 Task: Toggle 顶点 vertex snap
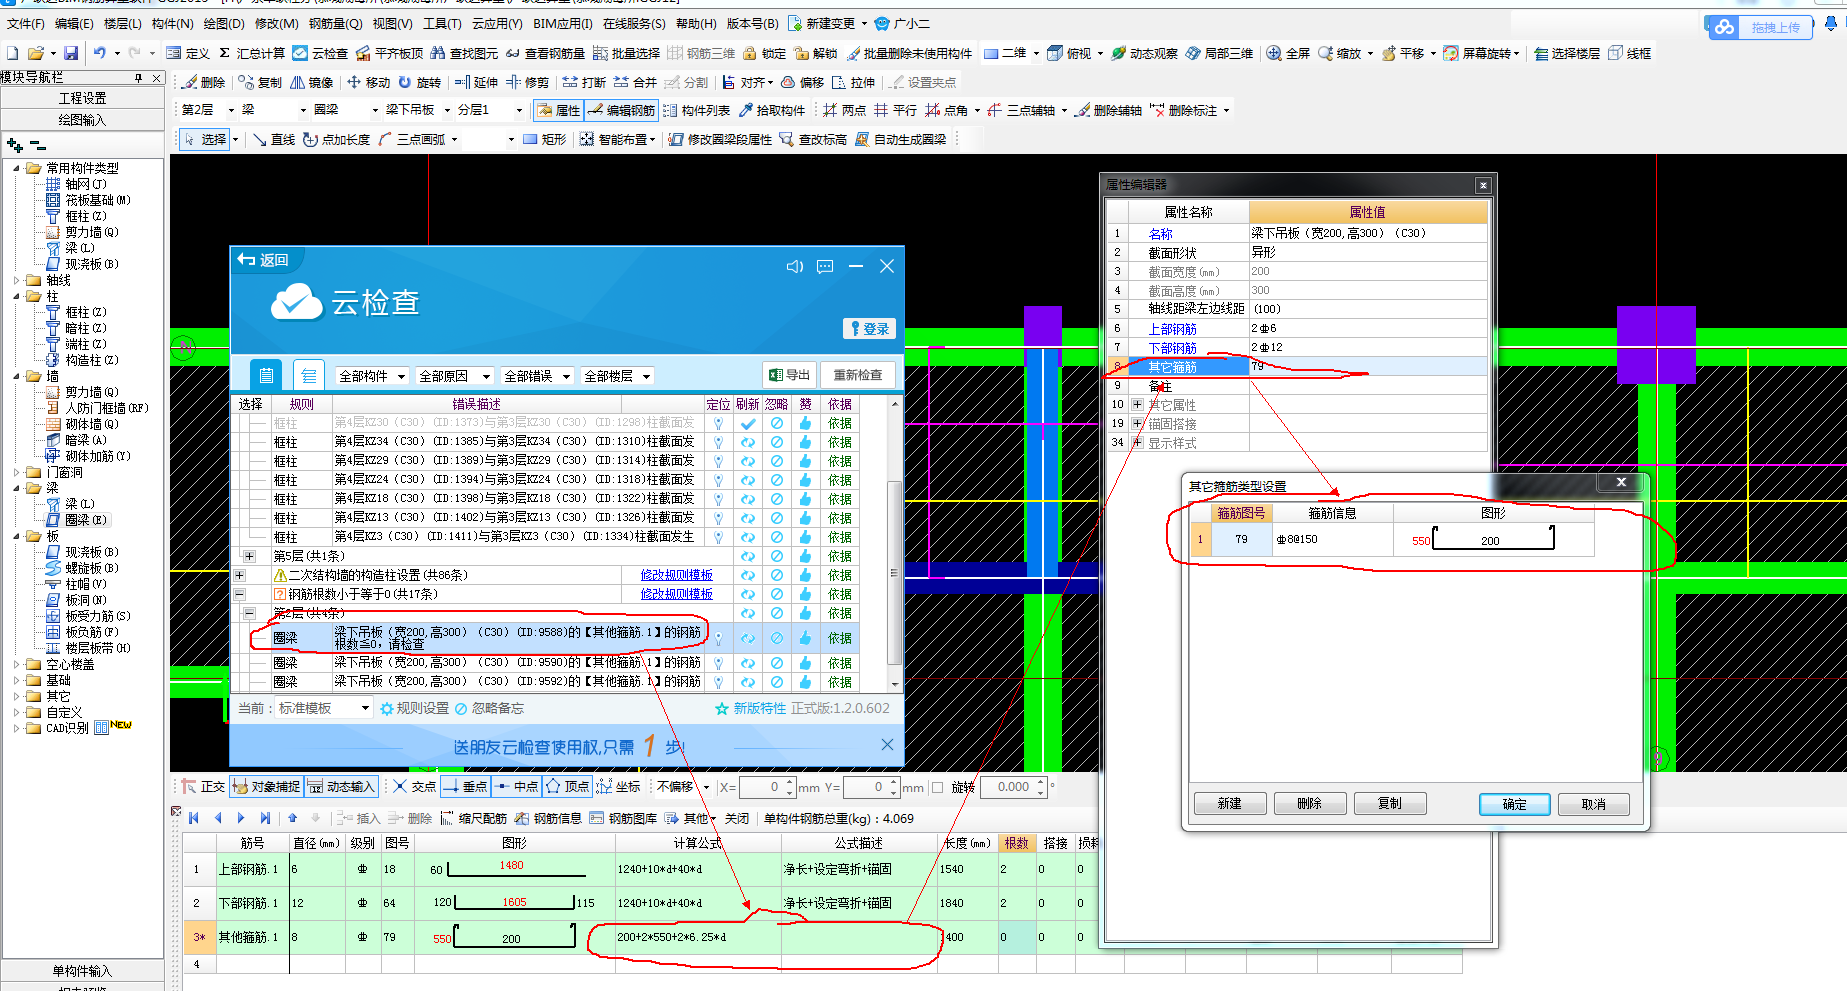tap(567, 787)
